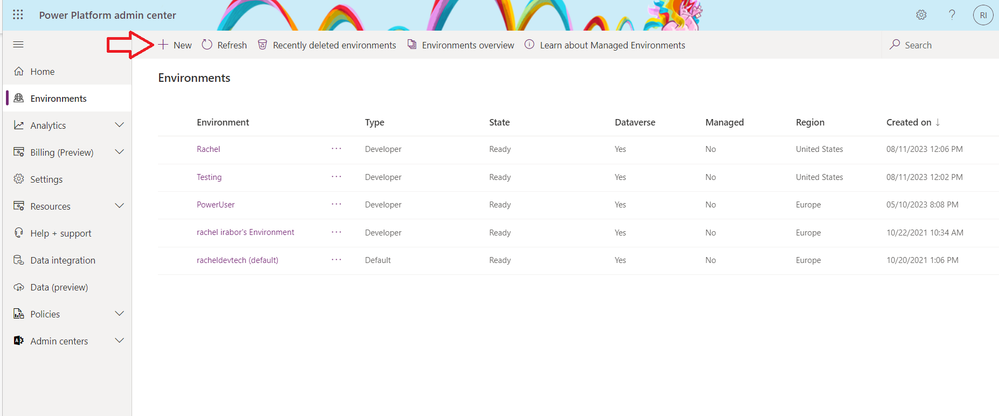This screenshot has height=416, width=999.
Task: Sort by the Type column header
Action: coord(375,122)
